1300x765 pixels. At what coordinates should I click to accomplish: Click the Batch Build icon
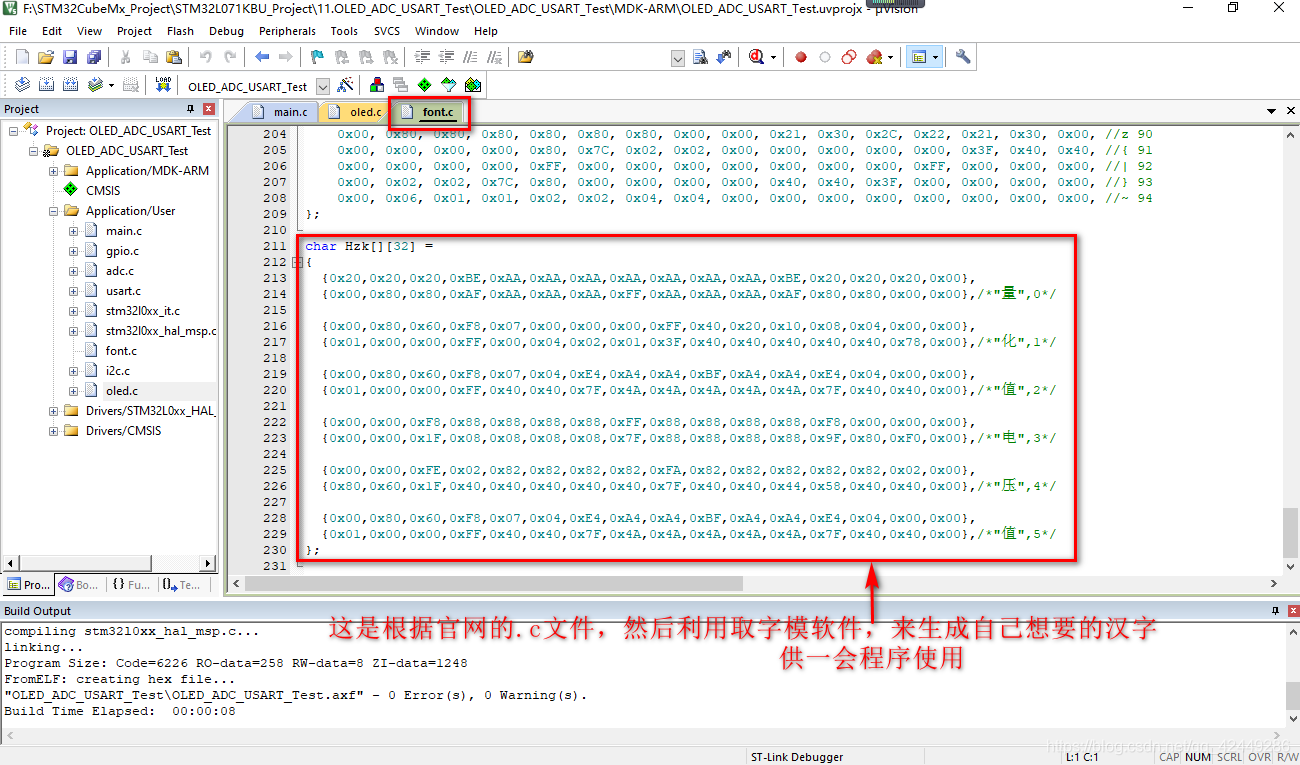tap(95, 85)
